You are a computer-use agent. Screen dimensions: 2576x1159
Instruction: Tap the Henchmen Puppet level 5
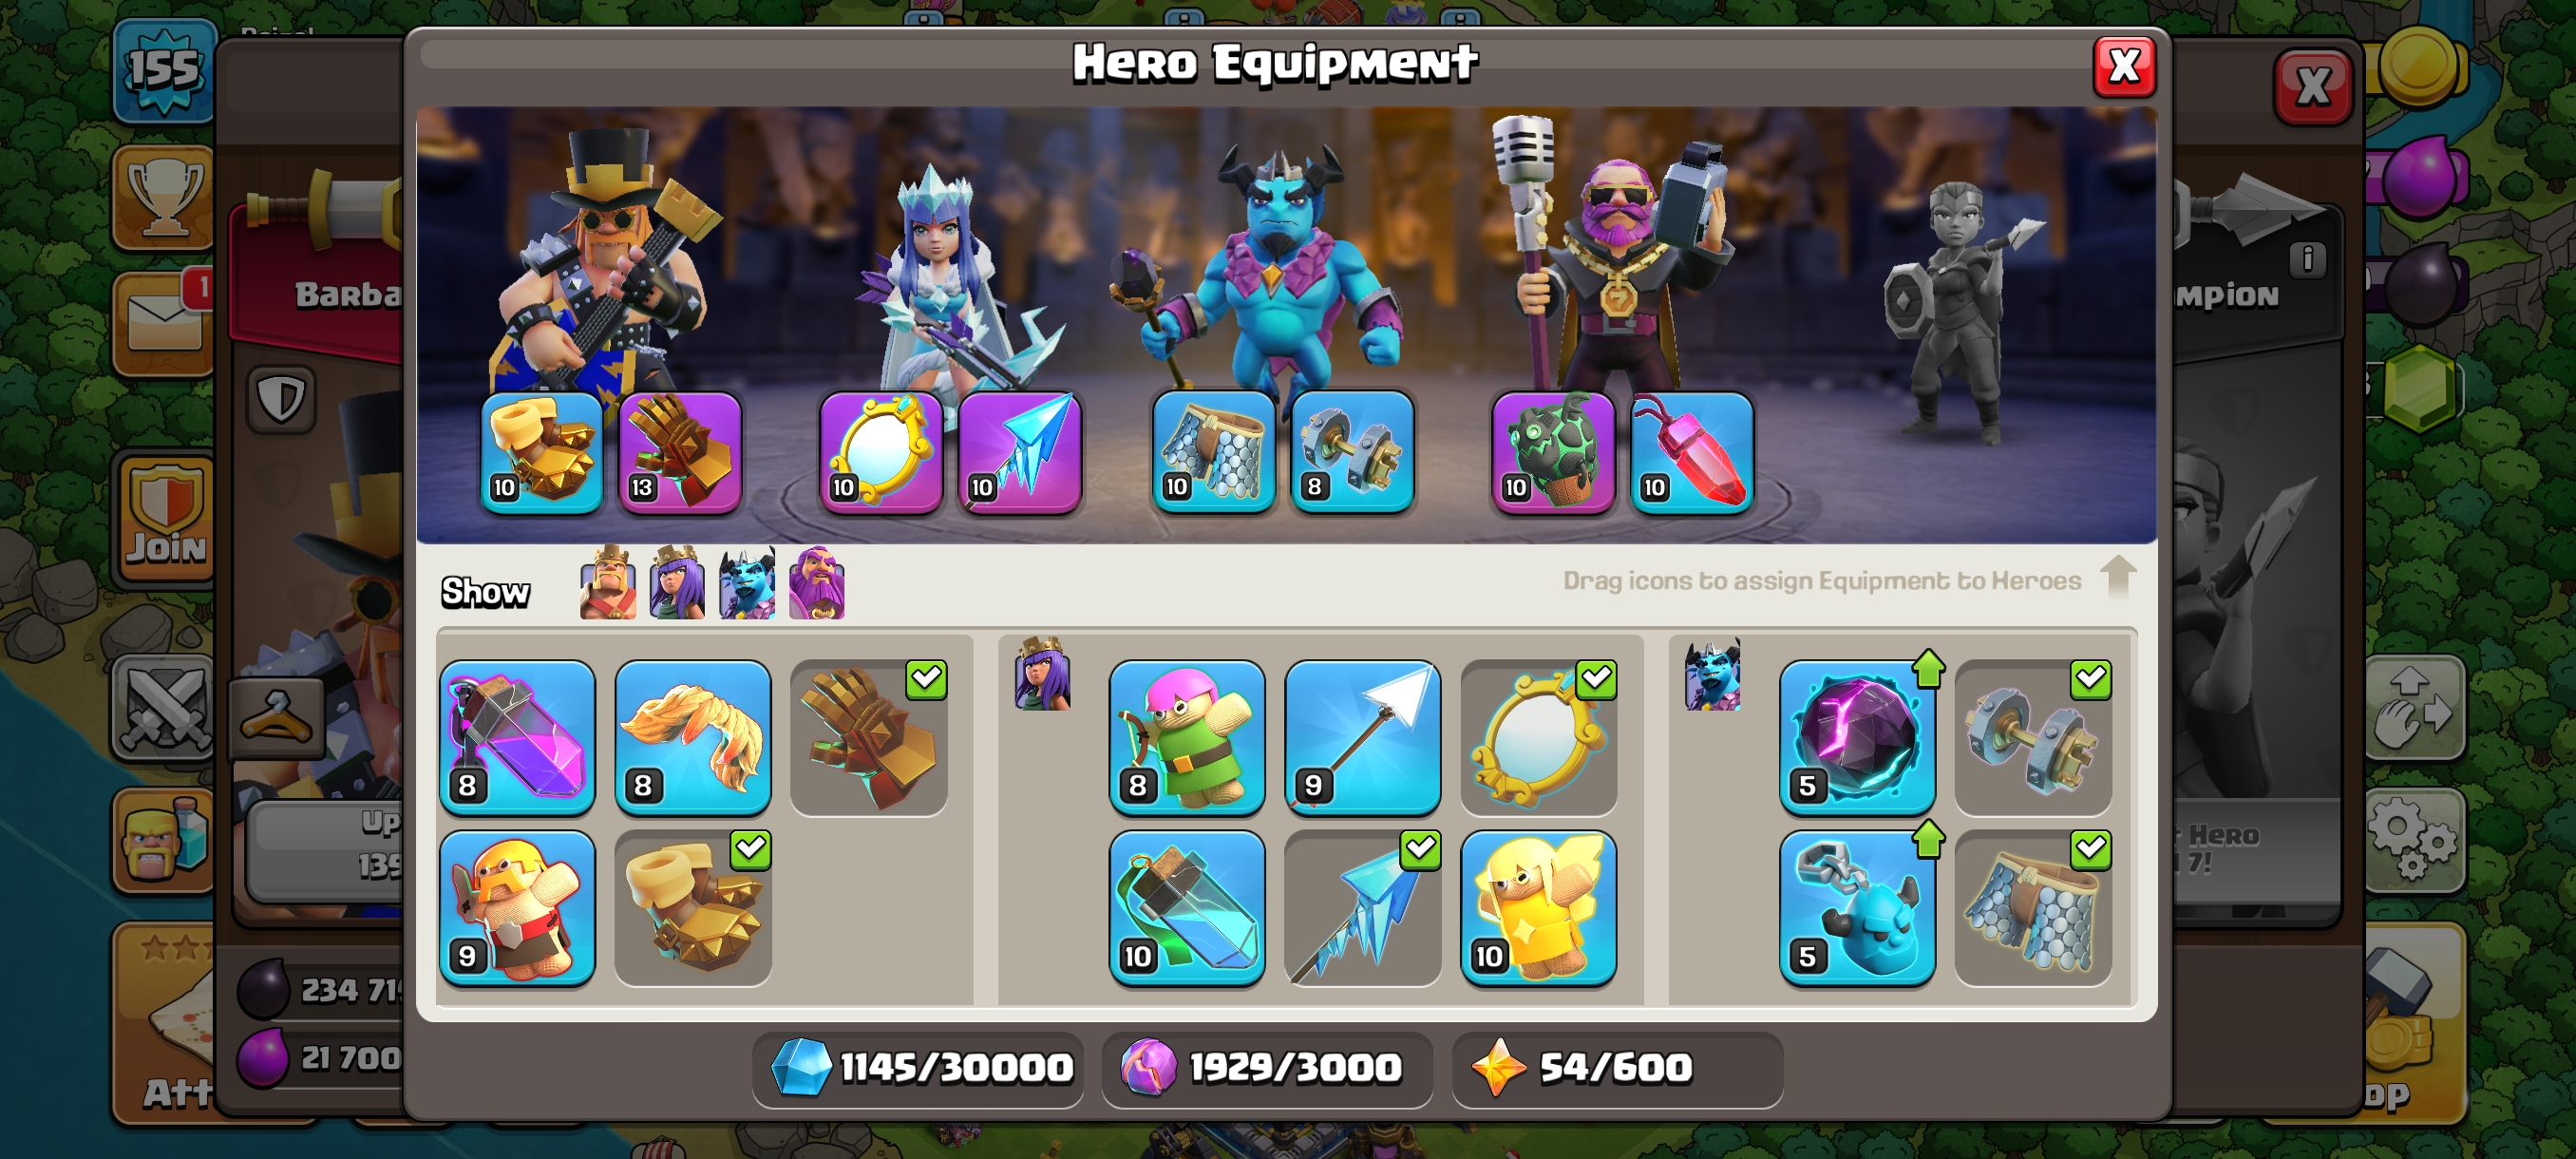1857,908
